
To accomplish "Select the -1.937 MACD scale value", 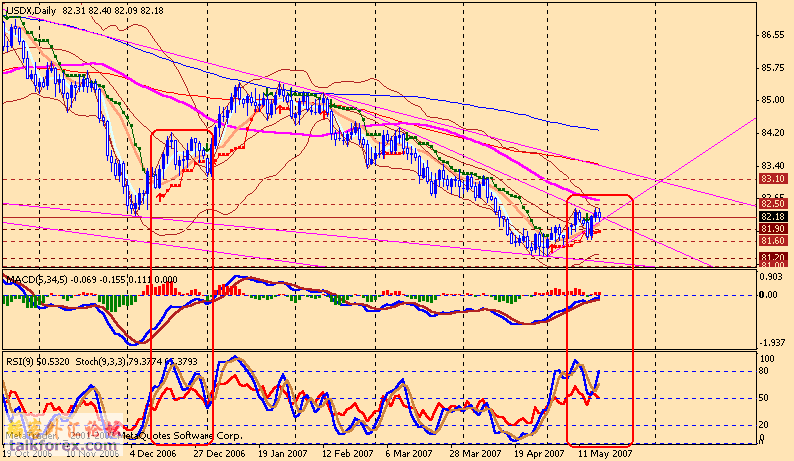I will [x=772, y=343].
